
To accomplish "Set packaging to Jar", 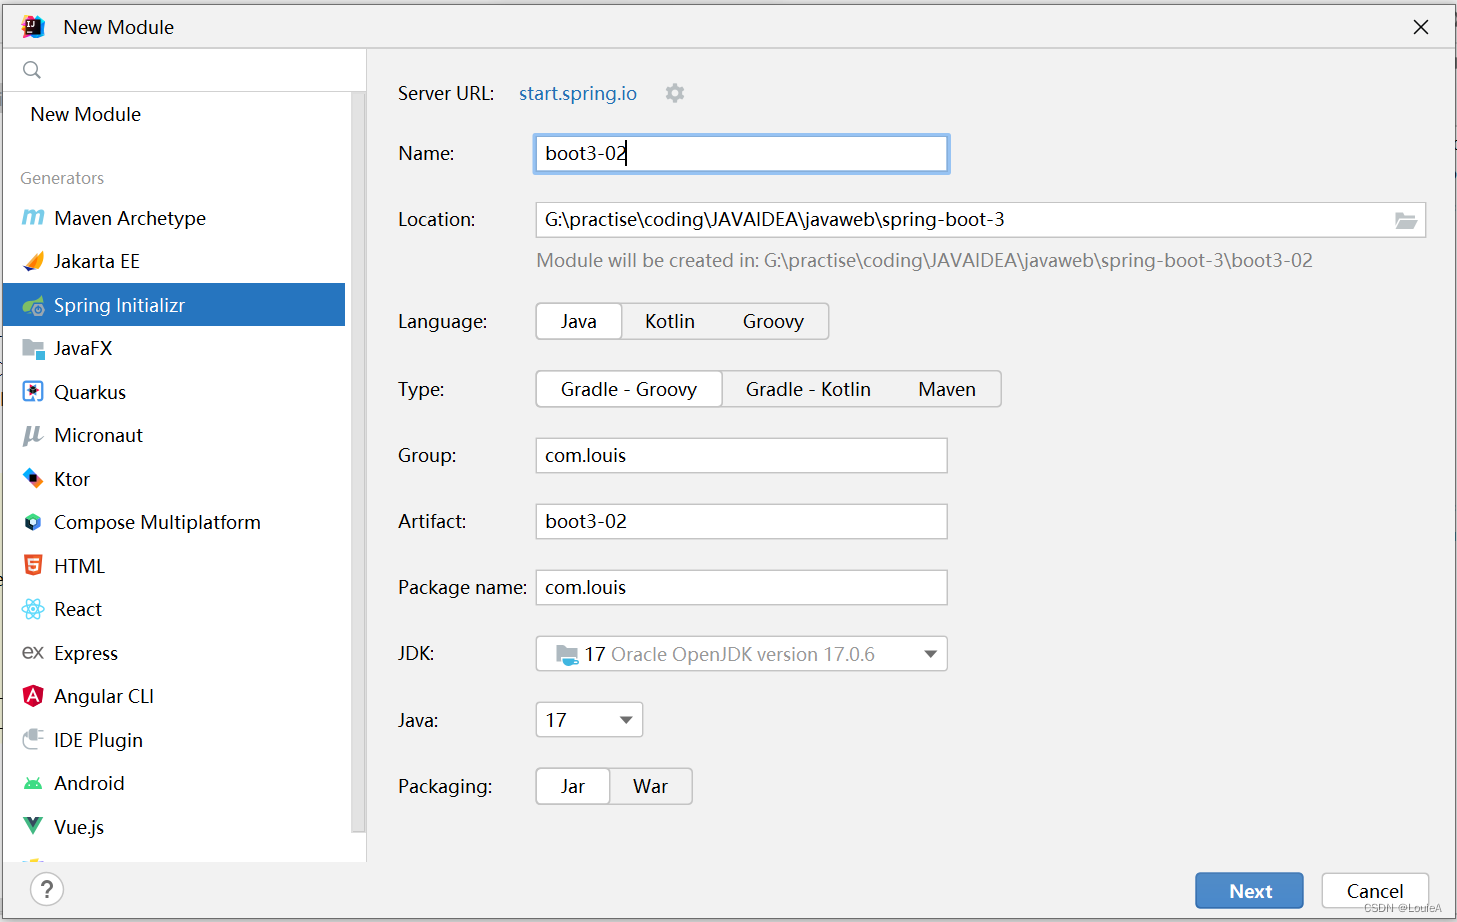I will click(x=573, y=786).
